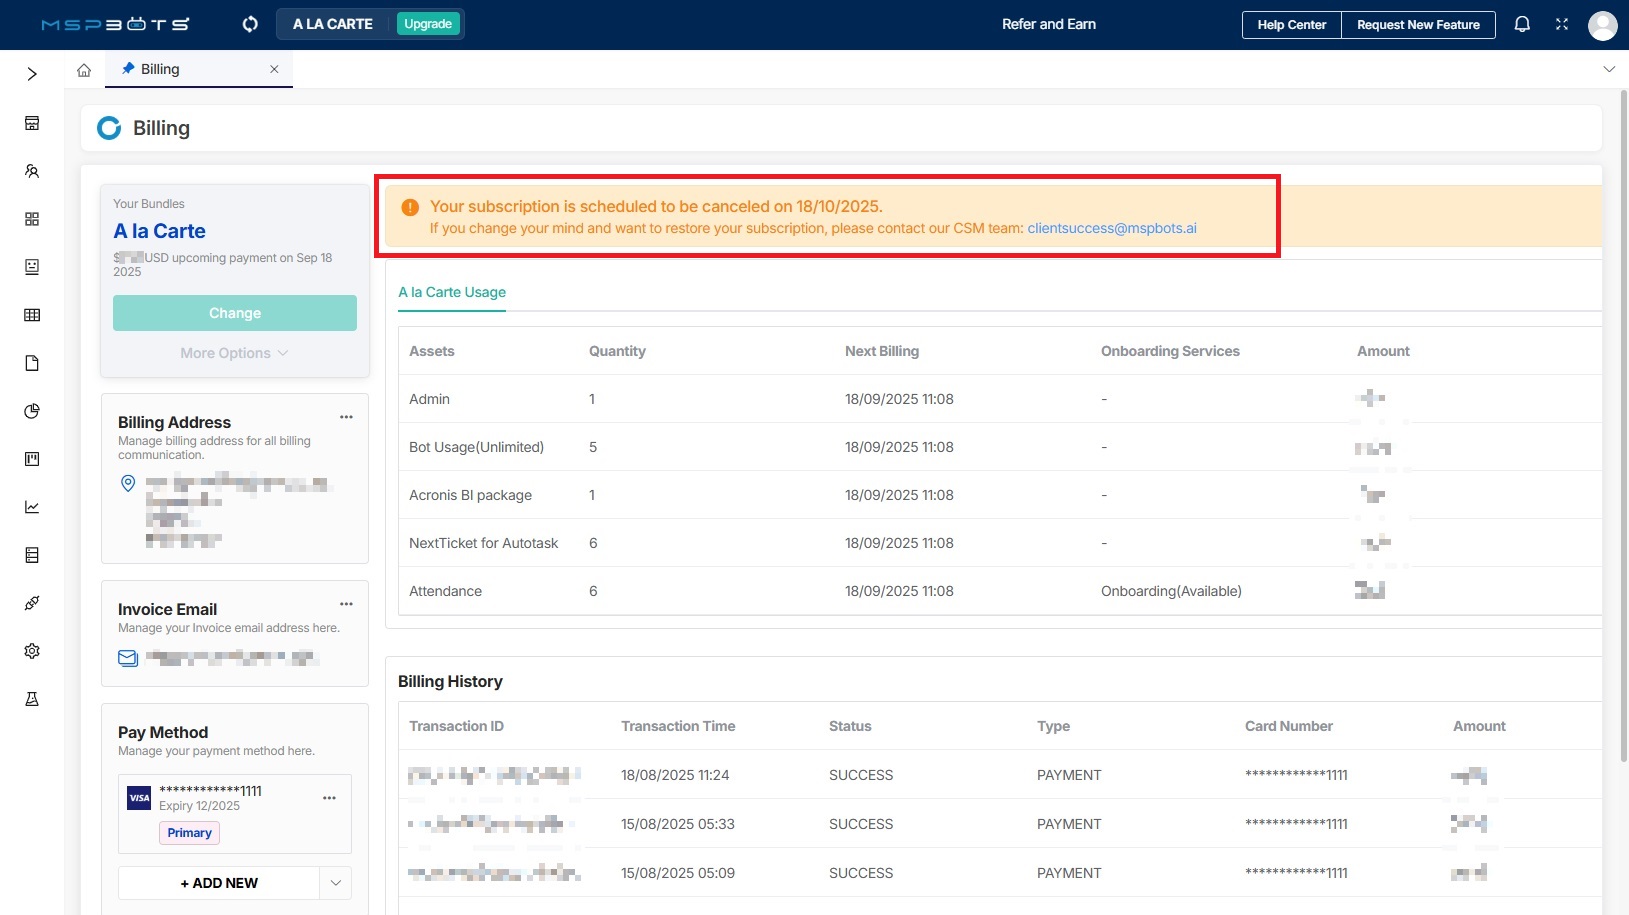The image size is (1629, 915).
Task: Expand More Options under A la Carte
Action: 234,353
